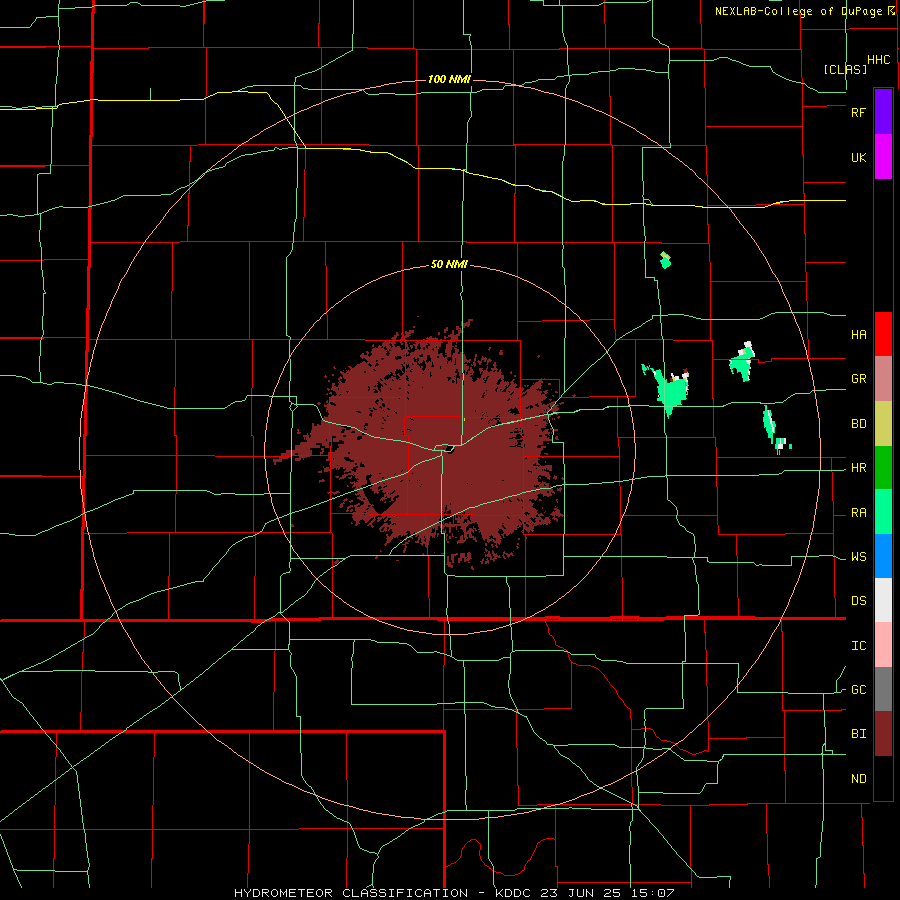Image resolution: width=900 pixels, height=900 pixels.
Task: Click the RF purple legend color swatch
Action: 883,111
